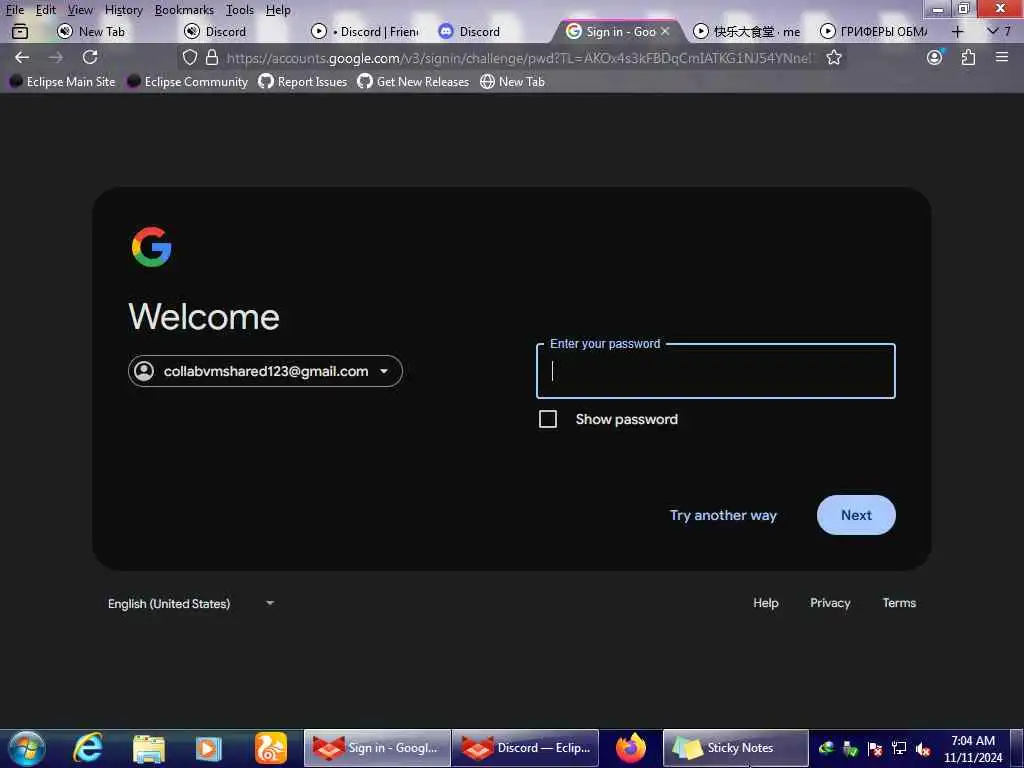Image resolution: width=1024 pixels, height=768 pixels.
Task: Go back to the previous page
Action: click(22, 57)
